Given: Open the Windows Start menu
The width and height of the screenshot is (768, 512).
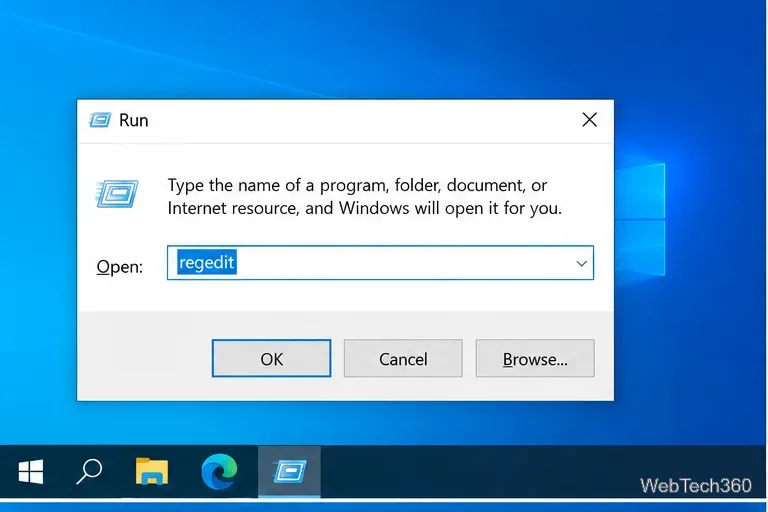Looking at the screenshot, I should [x=31, y=472].
